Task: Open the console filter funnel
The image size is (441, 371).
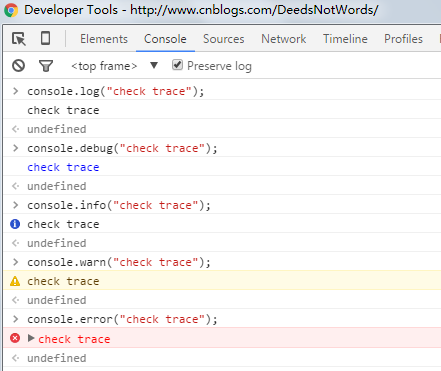Action: click(46, 66)
